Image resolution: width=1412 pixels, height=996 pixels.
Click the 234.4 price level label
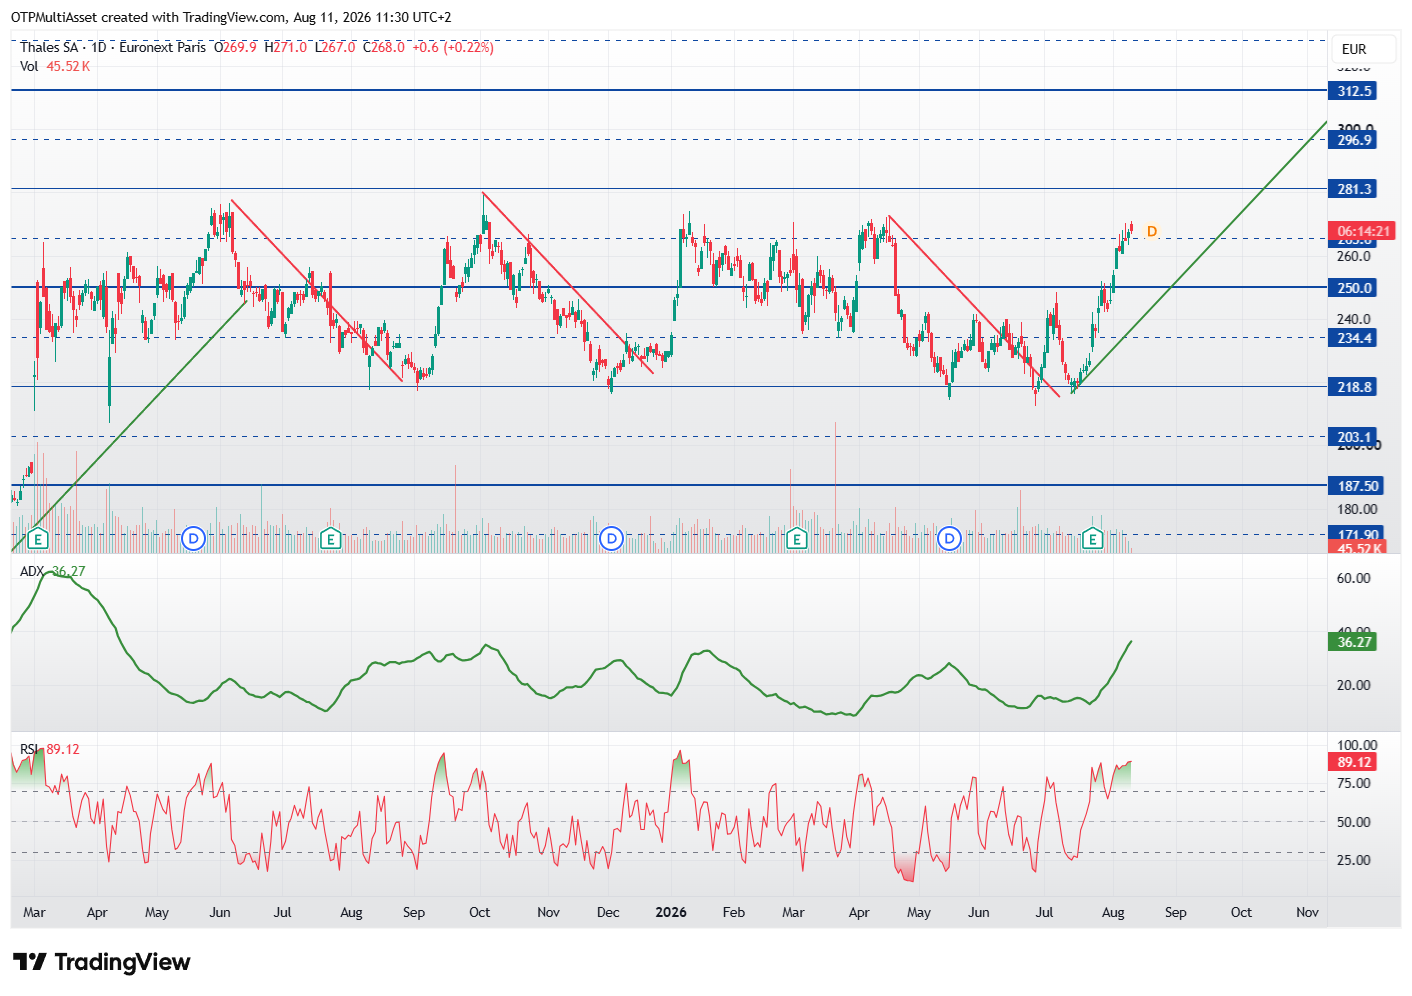[x=1354, y=338]
